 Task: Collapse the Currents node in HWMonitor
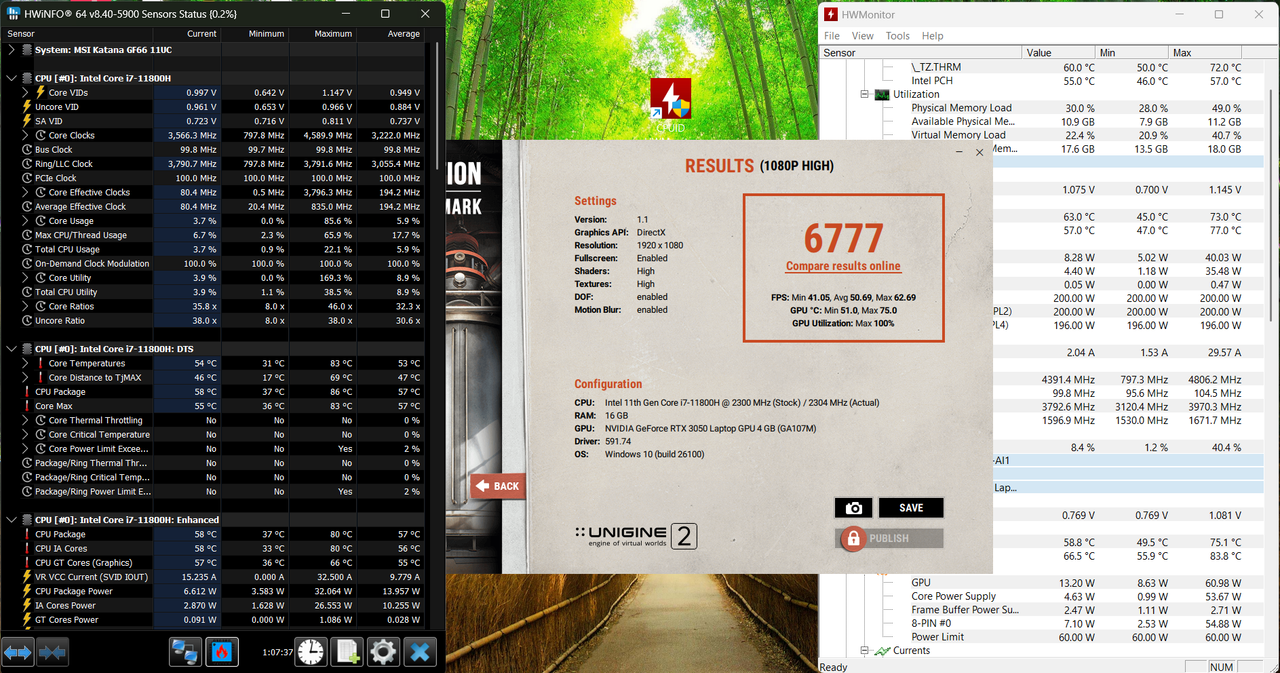[864, 651]
